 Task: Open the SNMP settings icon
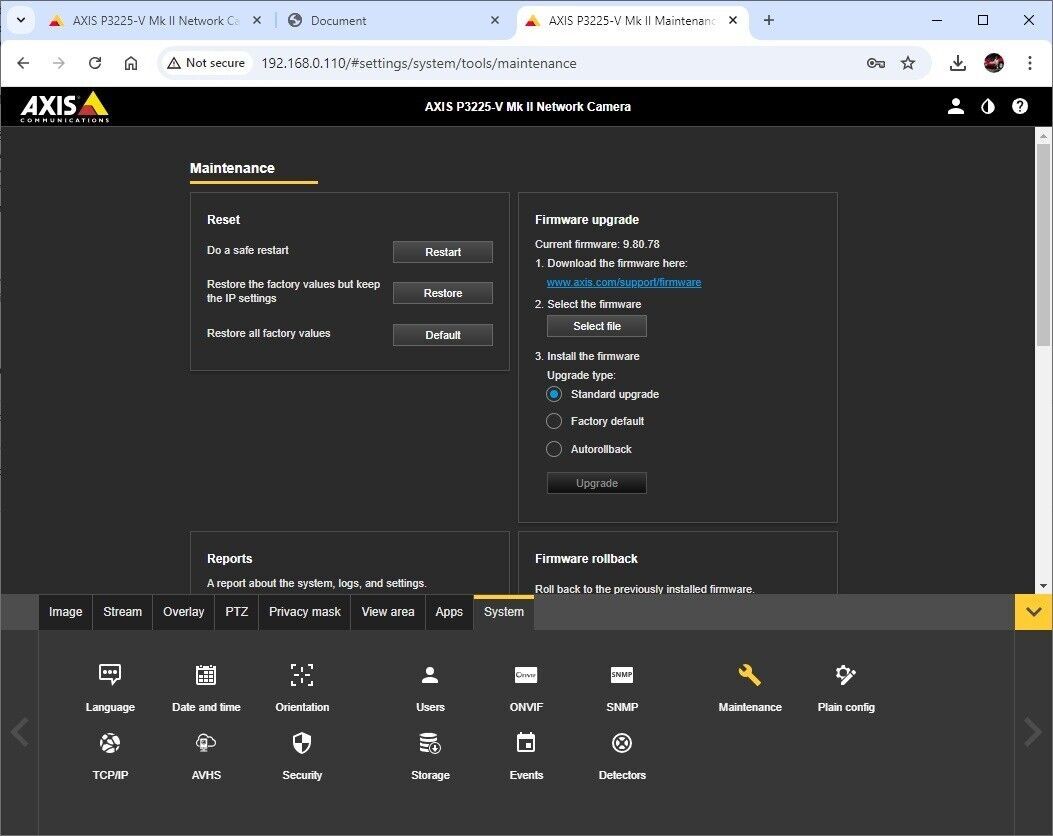(622, 674)
